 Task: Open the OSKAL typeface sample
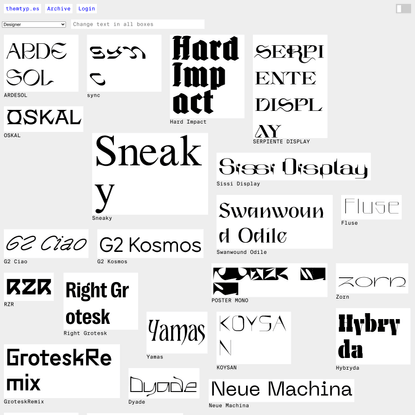tap(44, 119)
